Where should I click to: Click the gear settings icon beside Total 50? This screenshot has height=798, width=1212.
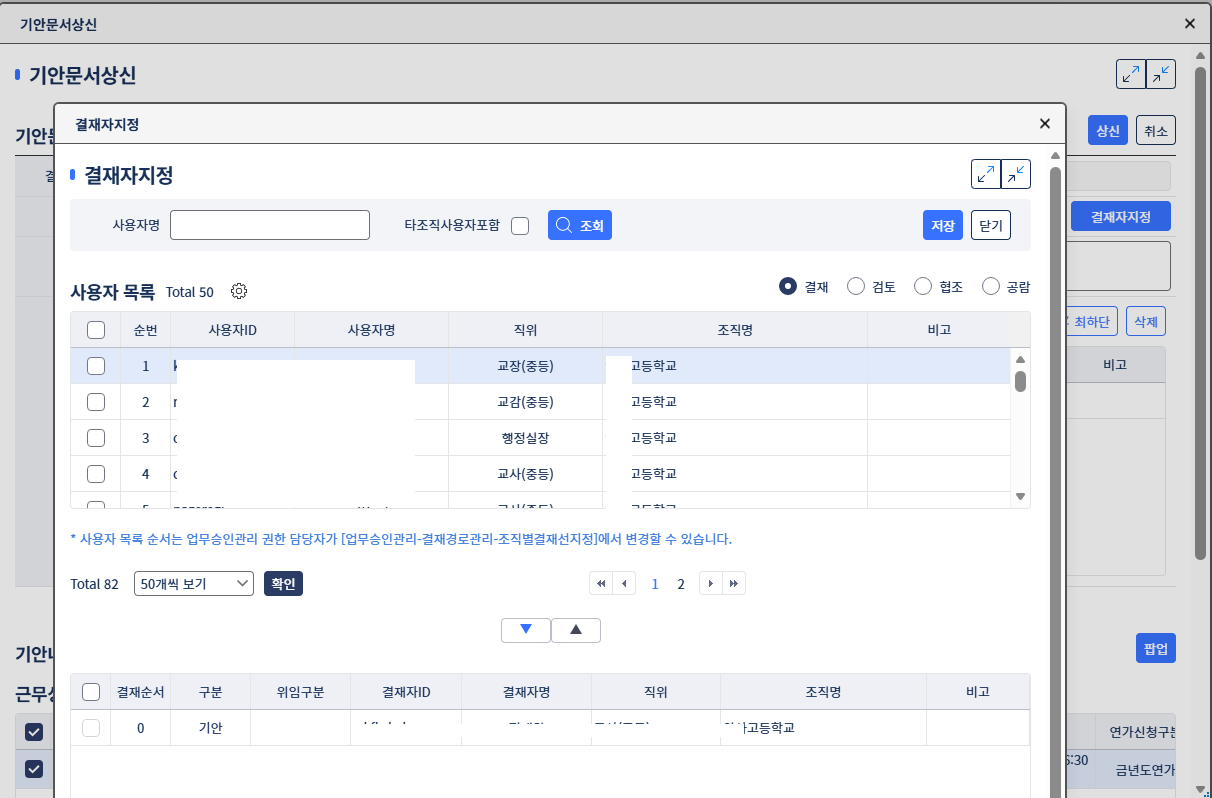239,292
